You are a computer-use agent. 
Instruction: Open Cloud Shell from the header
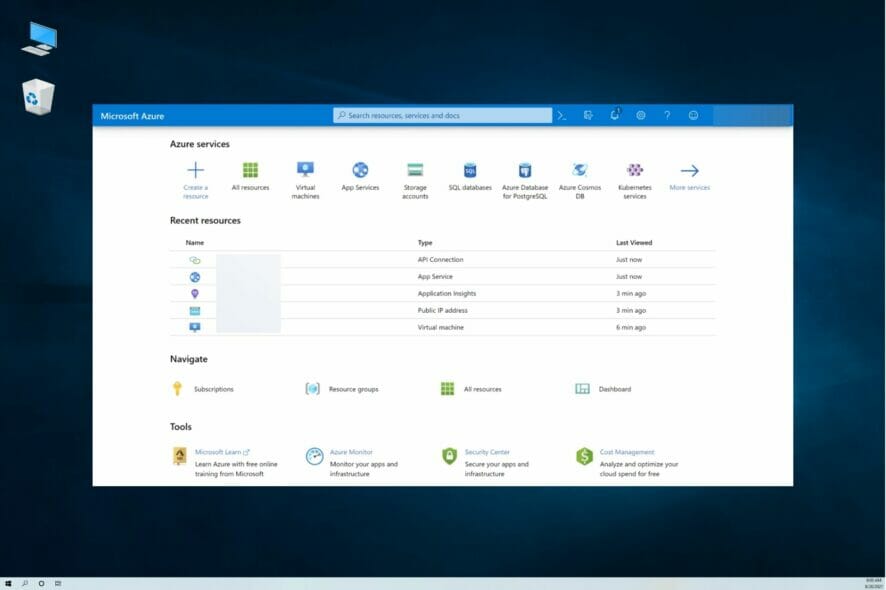[562, 115]
